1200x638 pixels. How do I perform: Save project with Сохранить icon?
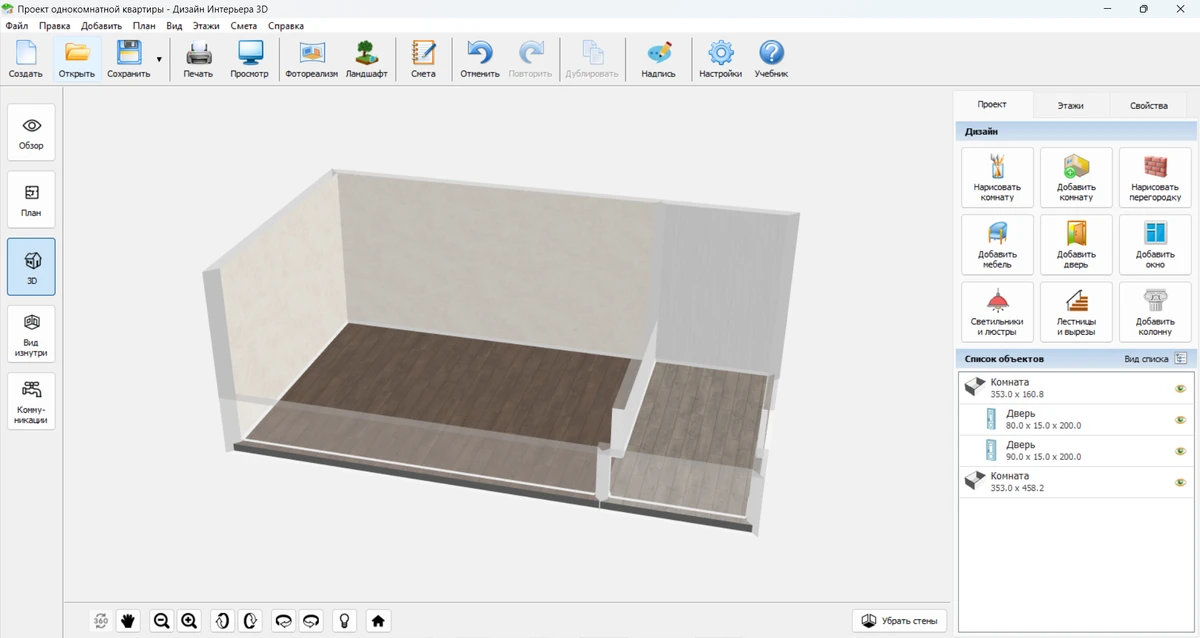128,59
